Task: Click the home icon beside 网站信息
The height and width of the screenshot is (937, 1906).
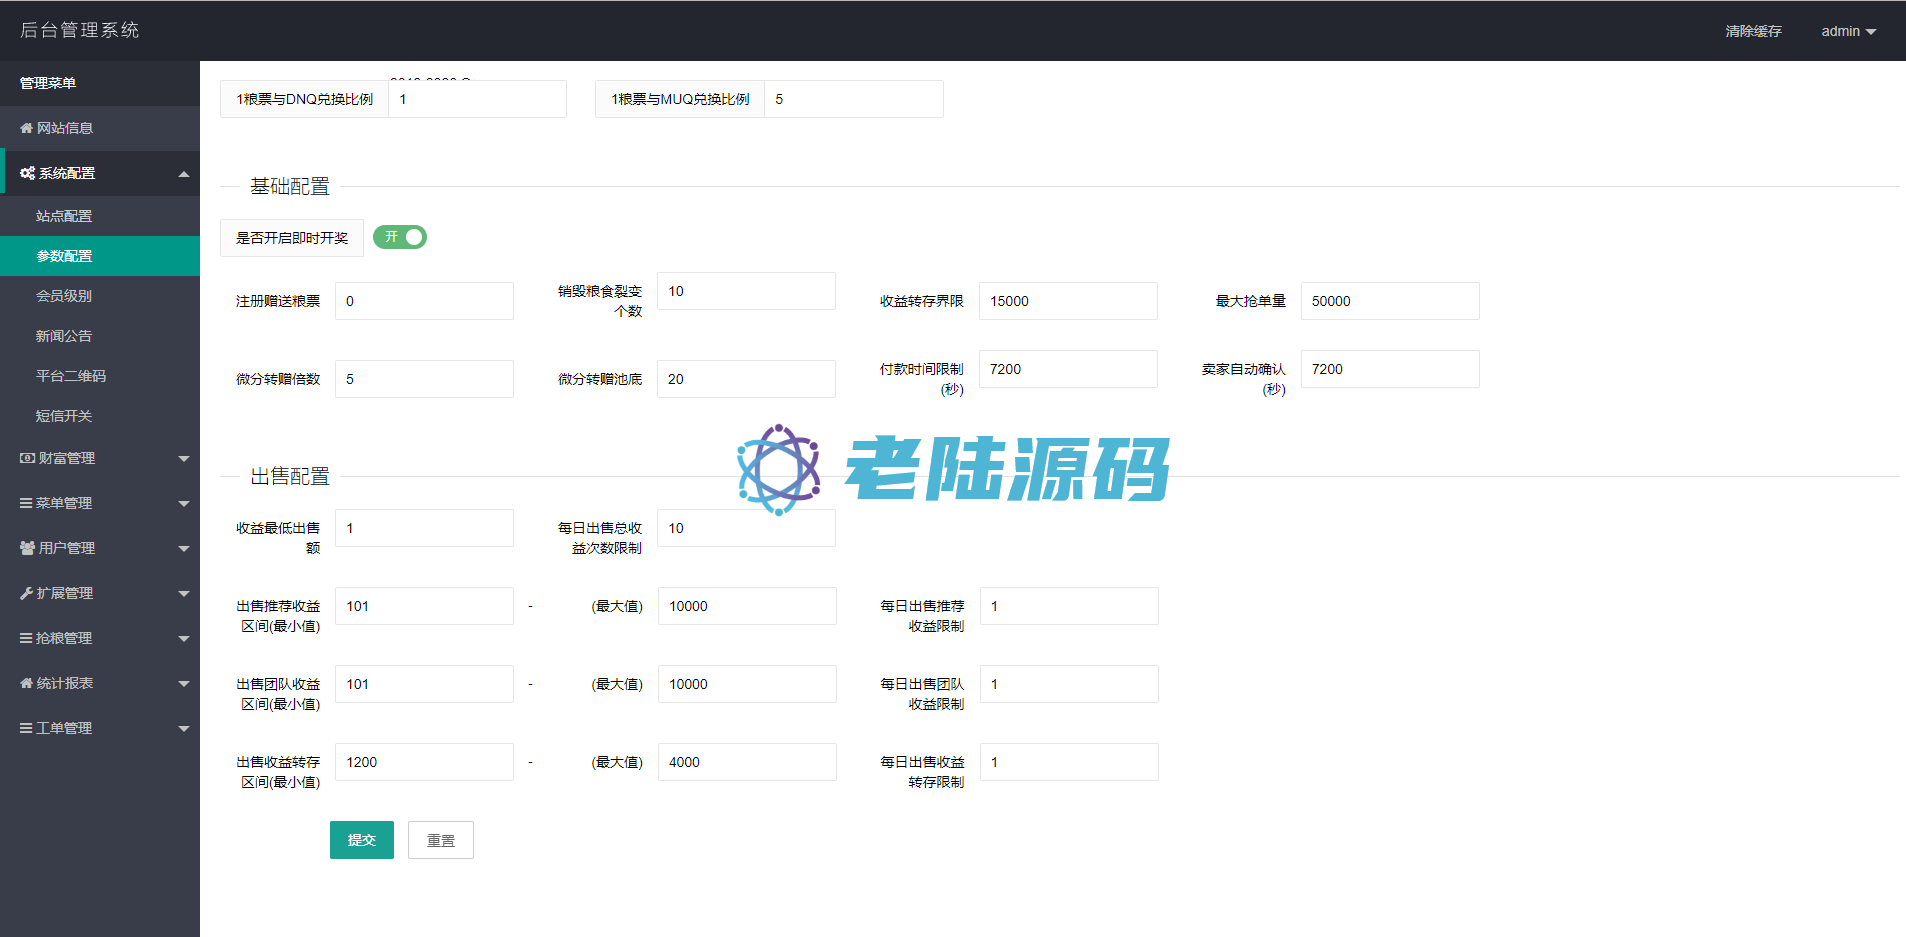Action: click(26, 128)
